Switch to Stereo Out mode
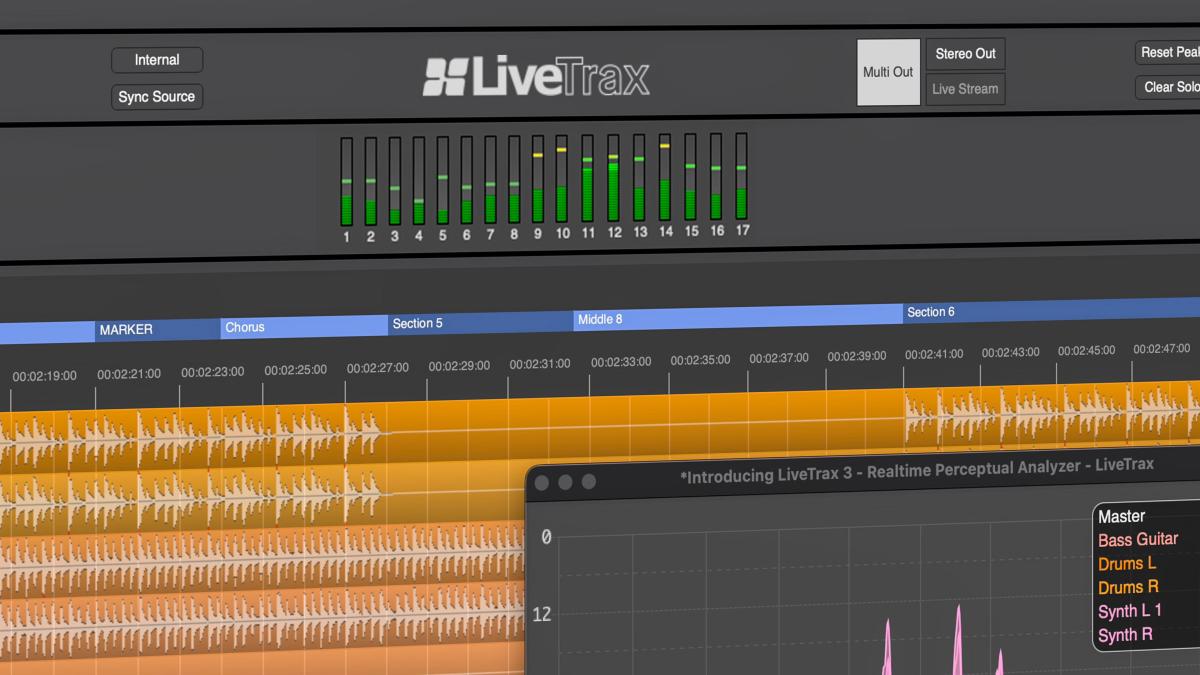Viewport: 1200px width, 675px height. point(965,54)
